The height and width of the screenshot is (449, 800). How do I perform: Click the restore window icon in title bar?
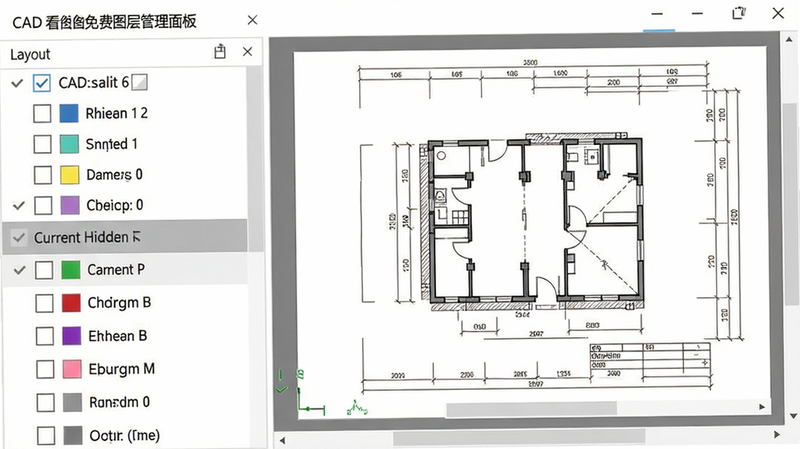click(x=738, y=13)
